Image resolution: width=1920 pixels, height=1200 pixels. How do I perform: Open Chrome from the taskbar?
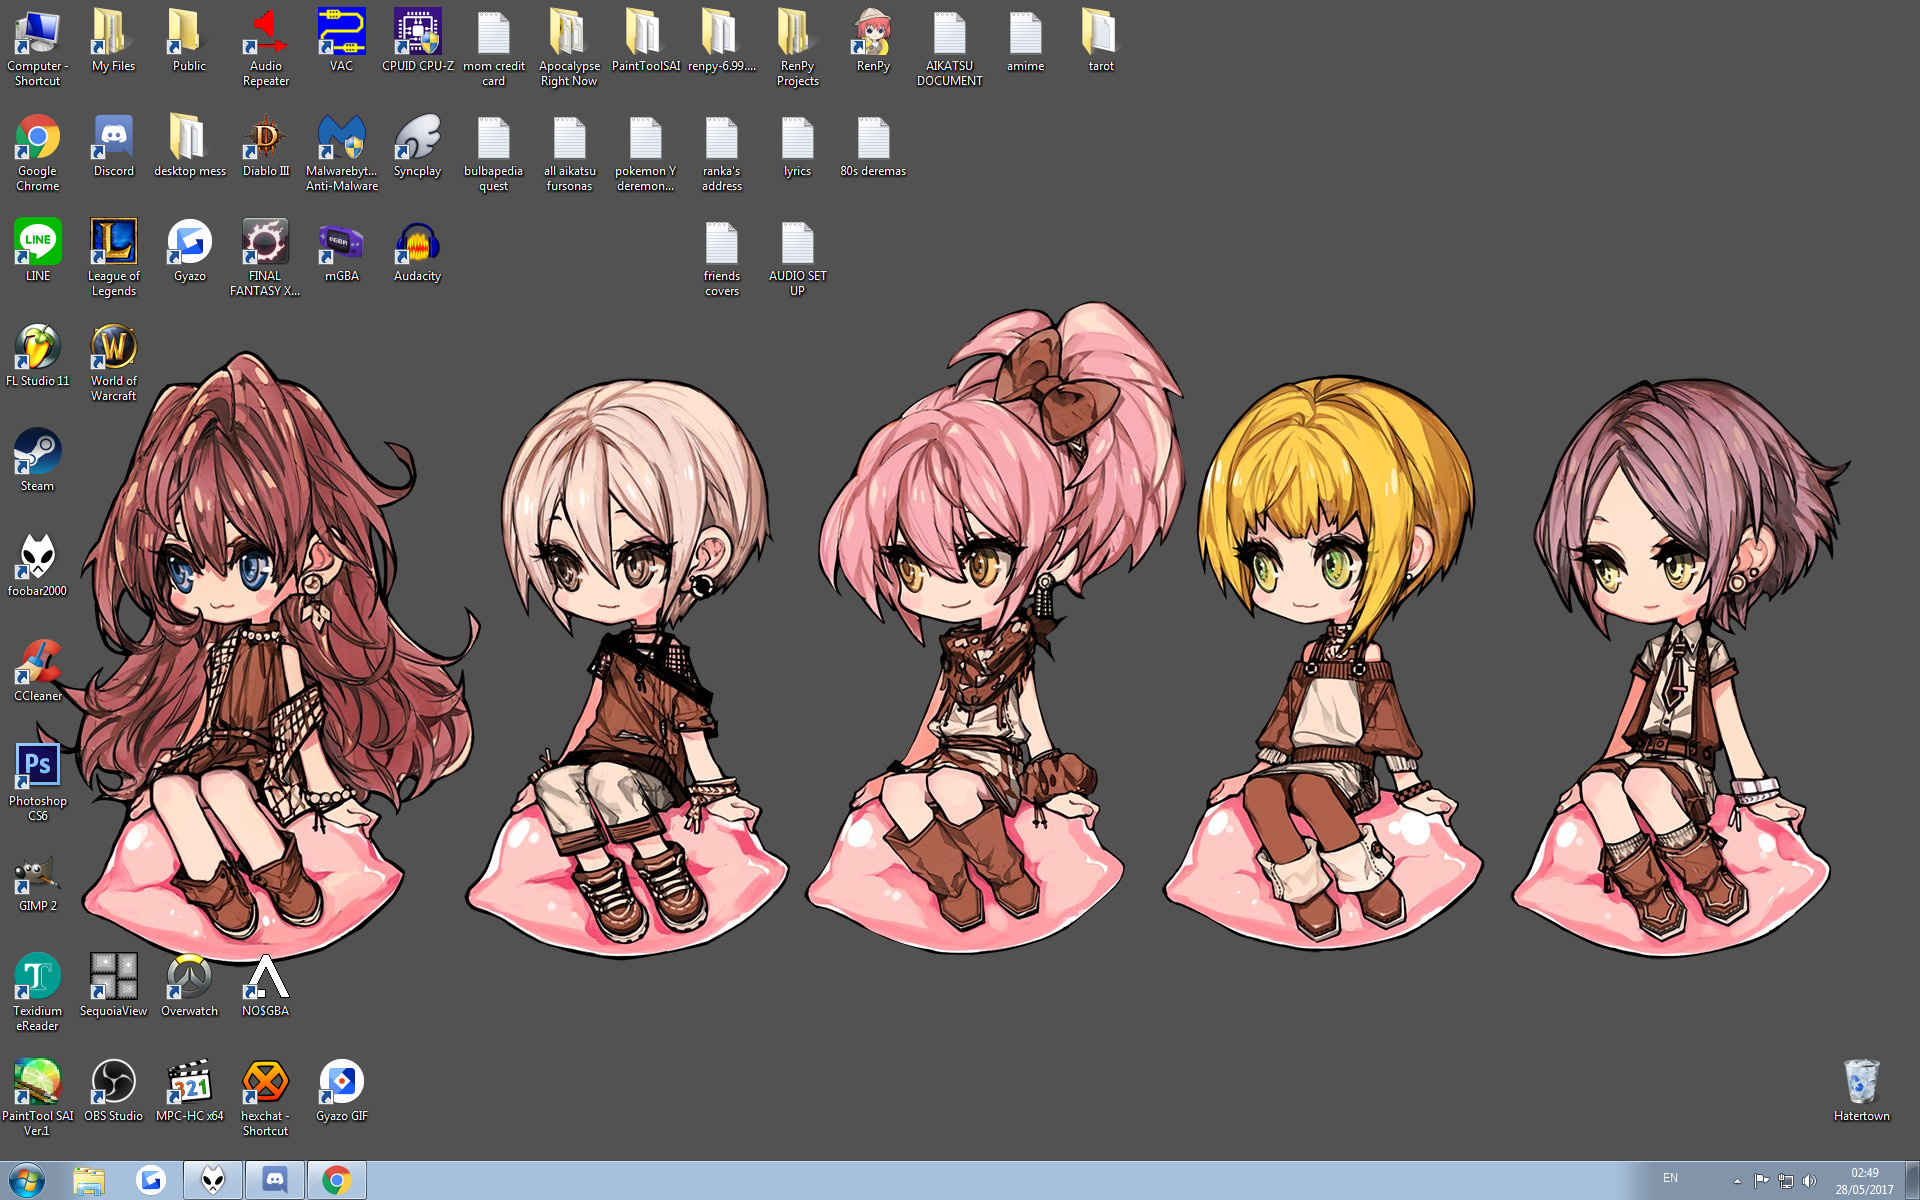click(x=337, y=1181)
